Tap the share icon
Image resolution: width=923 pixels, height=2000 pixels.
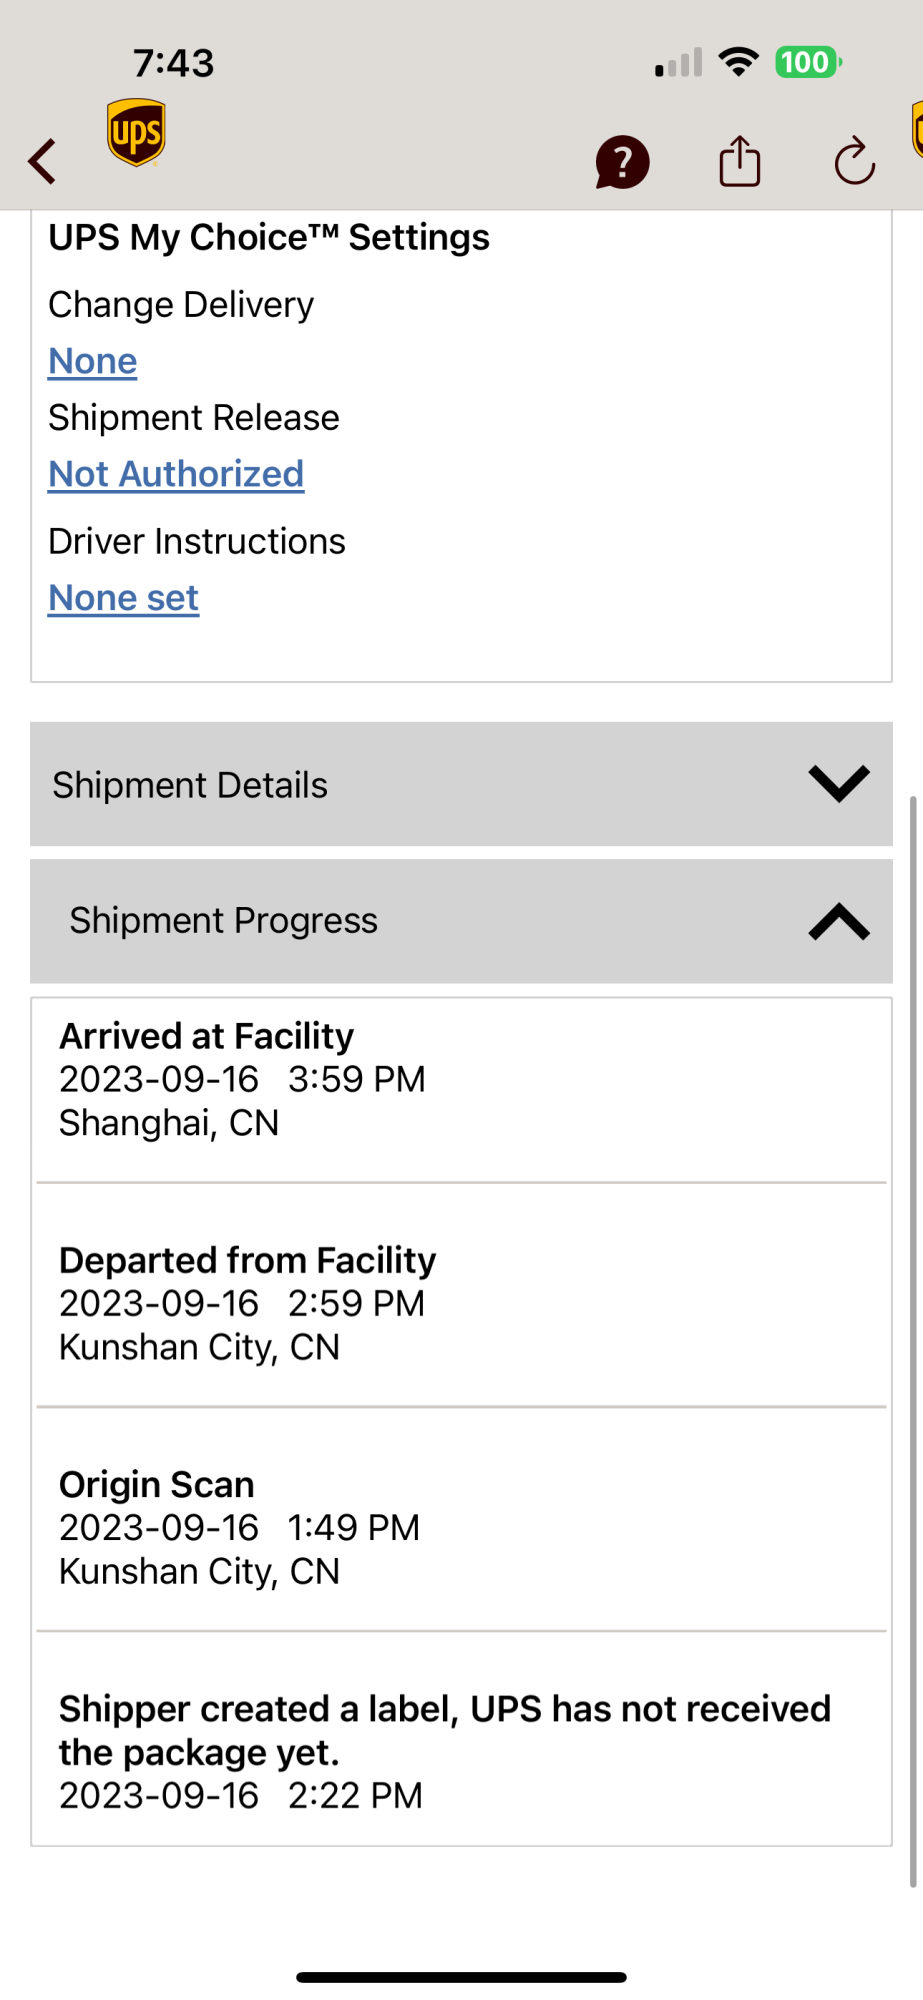click(740, 161)
